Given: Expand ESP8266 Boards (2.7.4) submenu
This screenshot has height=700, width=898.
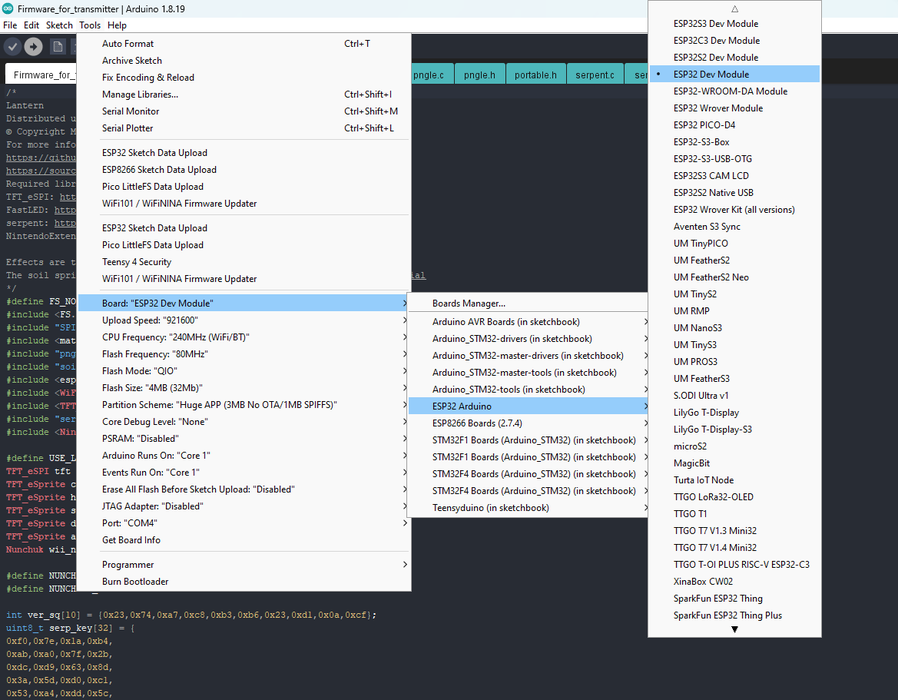Looking at the screenshot, I should [528, 423].
